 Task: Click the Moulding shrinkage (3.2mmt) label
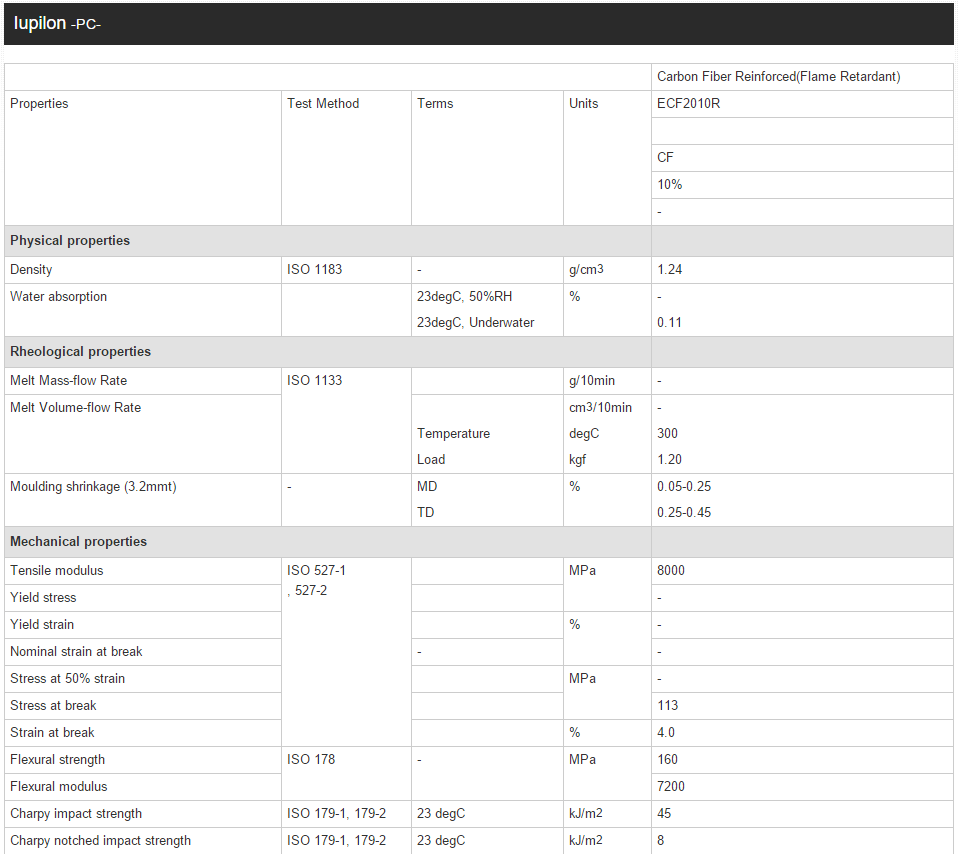(93, 486)
